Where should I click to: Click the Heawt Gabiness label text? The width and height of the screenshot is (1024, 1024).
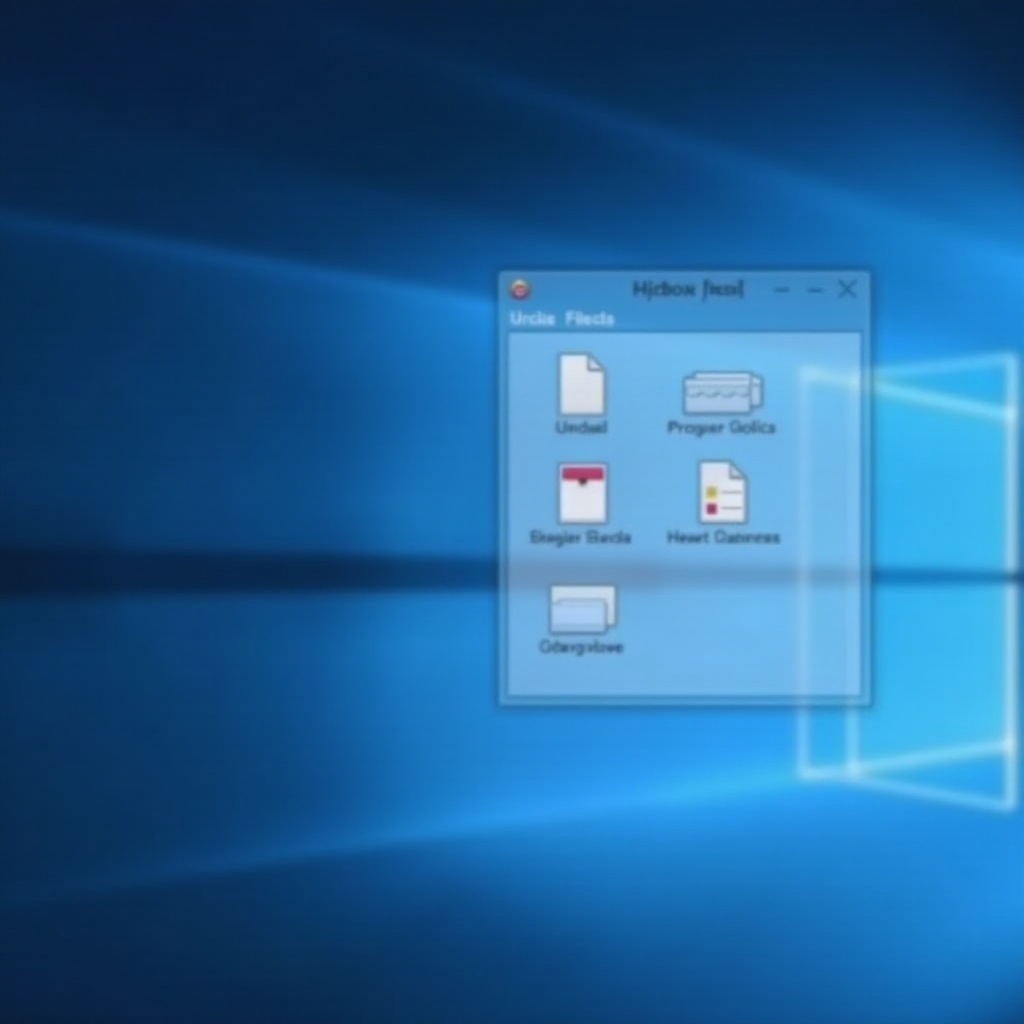tap(723, 537)
